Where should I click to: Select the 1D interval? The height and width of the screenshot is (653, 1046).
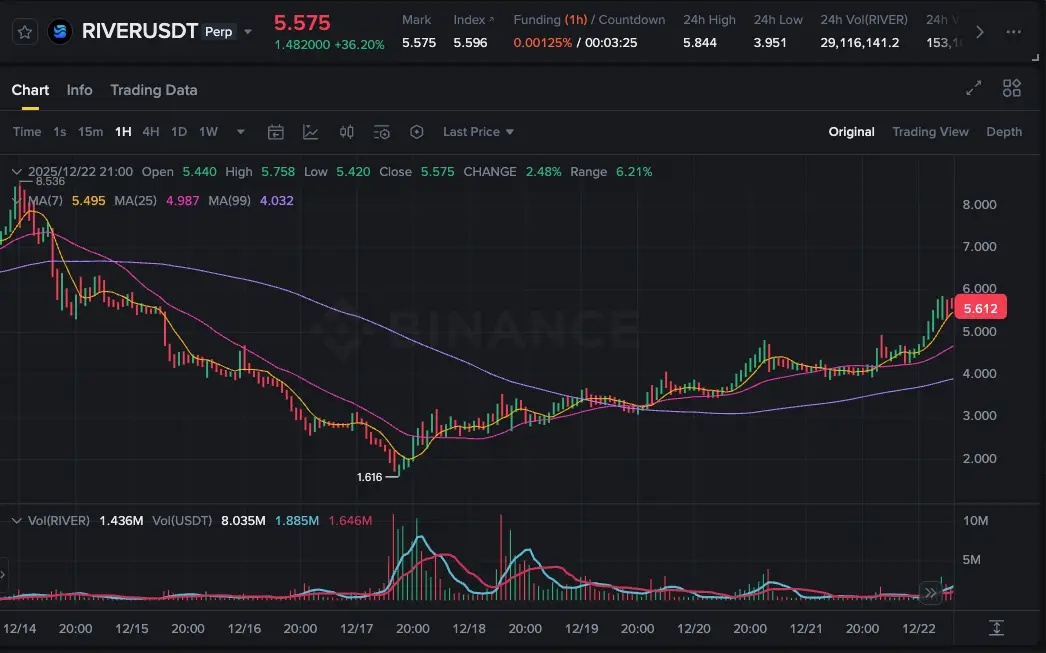[x=179, y=132]
